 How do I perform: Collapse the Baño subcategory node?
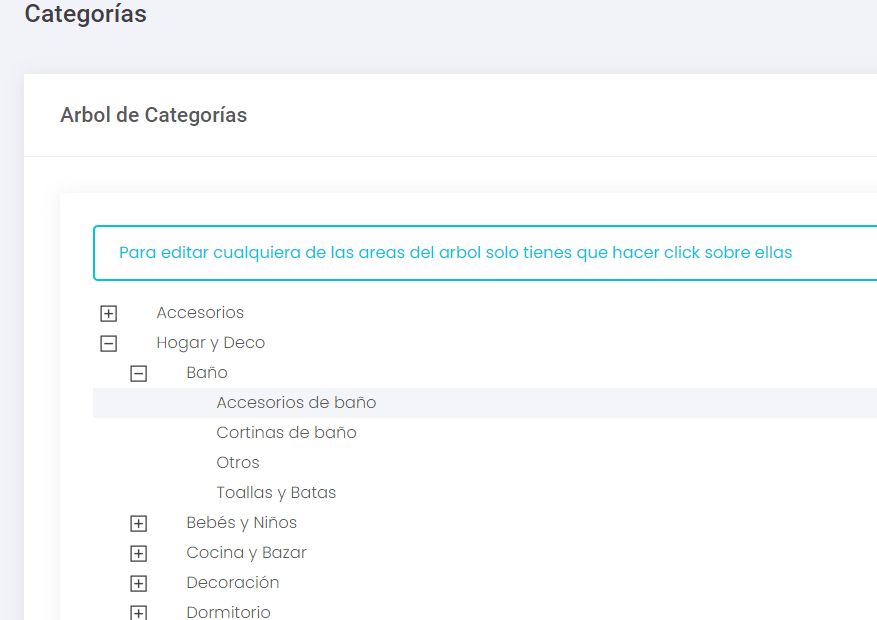coord(139,373)
